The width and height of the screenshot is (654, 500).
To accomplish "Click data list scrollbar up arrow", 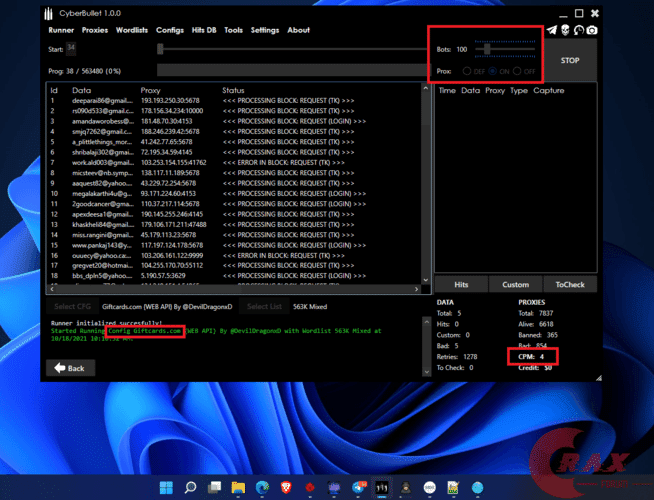I will (x=425, y=88).
